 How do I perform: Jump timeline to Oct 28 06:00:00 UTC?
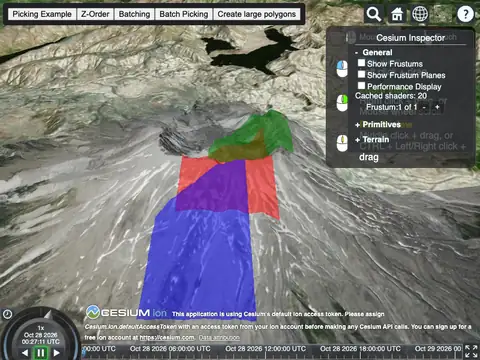tap(170, 349)
